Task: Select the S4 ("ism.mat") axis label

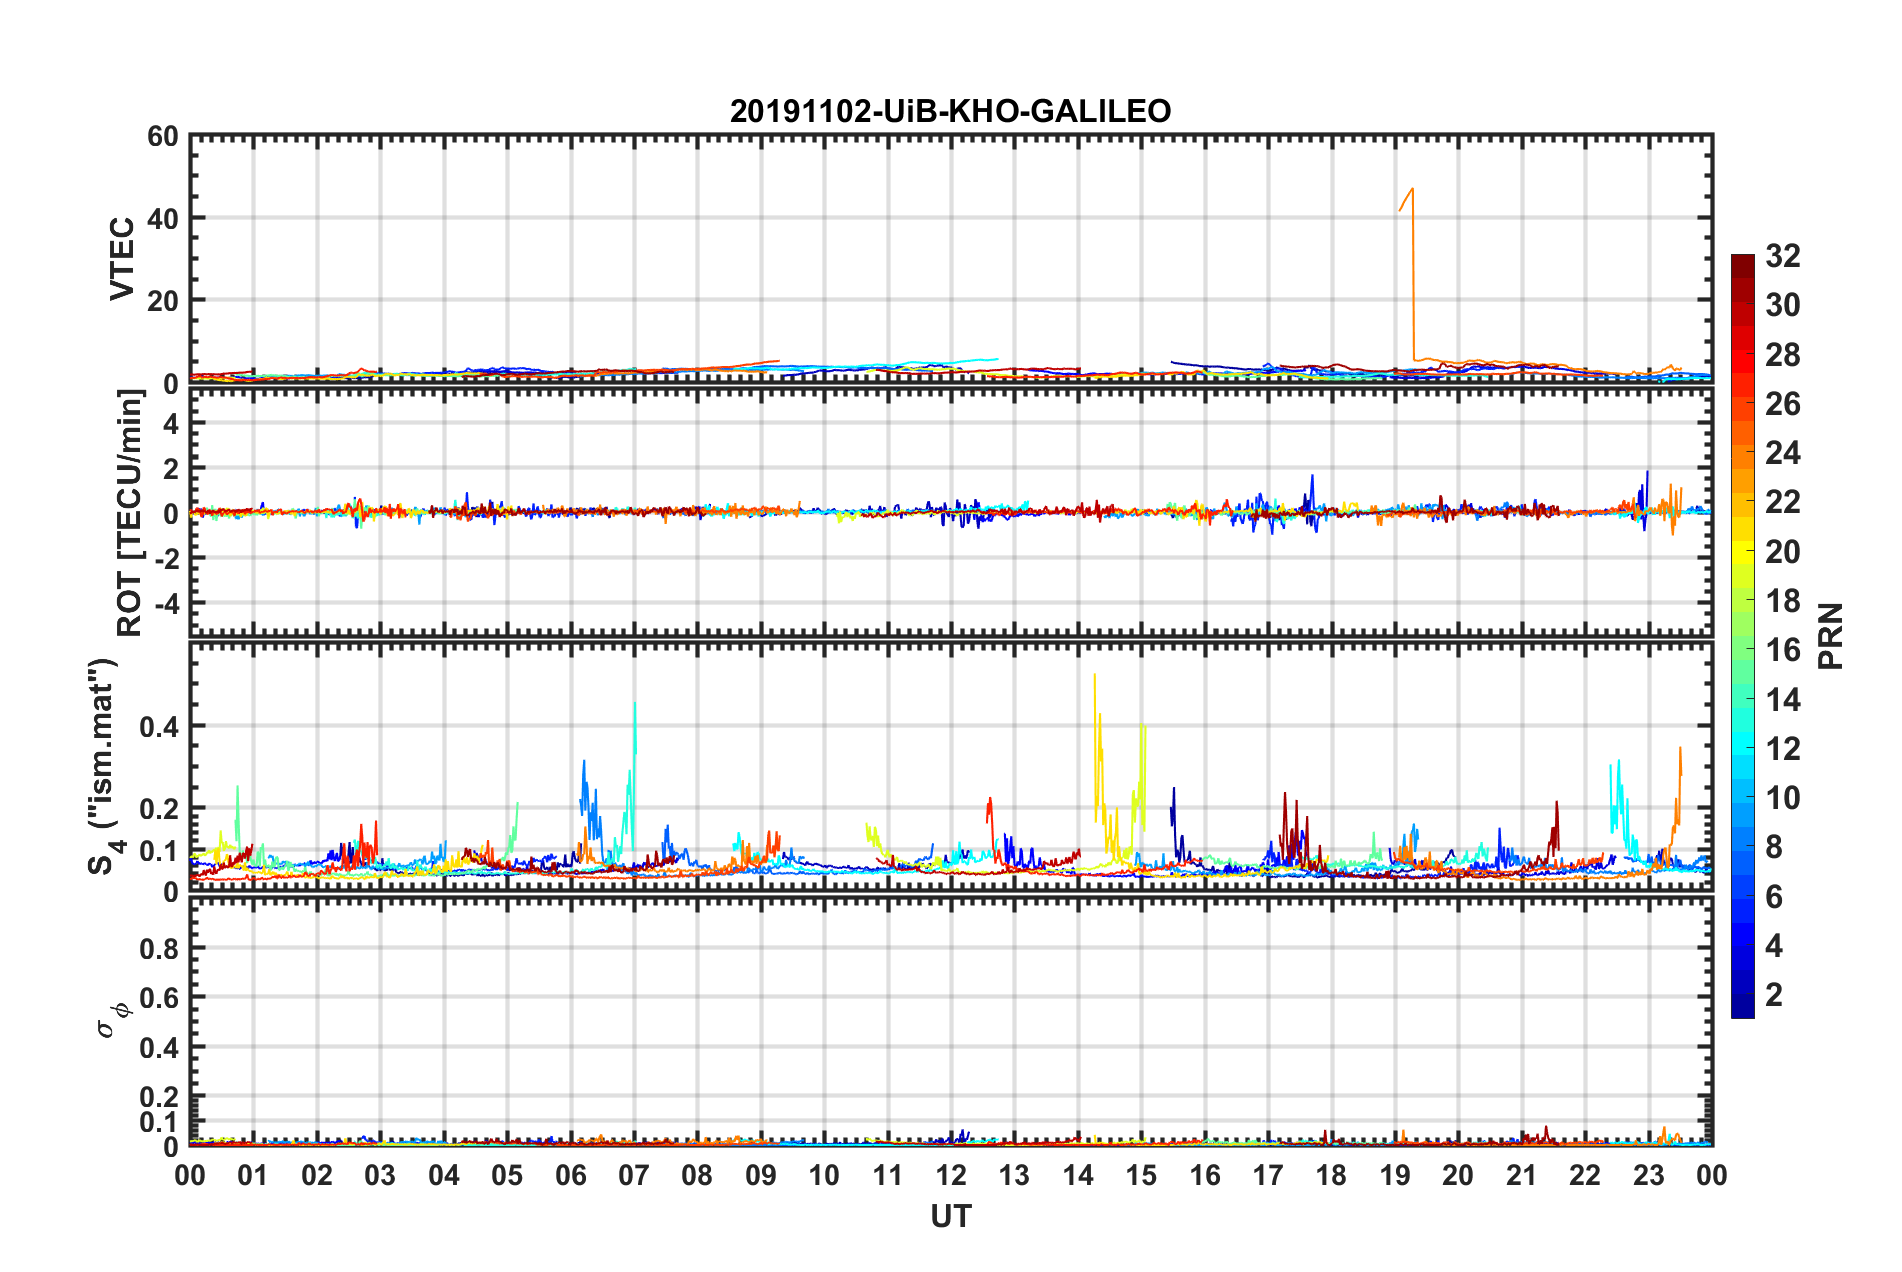Action: 104,766
